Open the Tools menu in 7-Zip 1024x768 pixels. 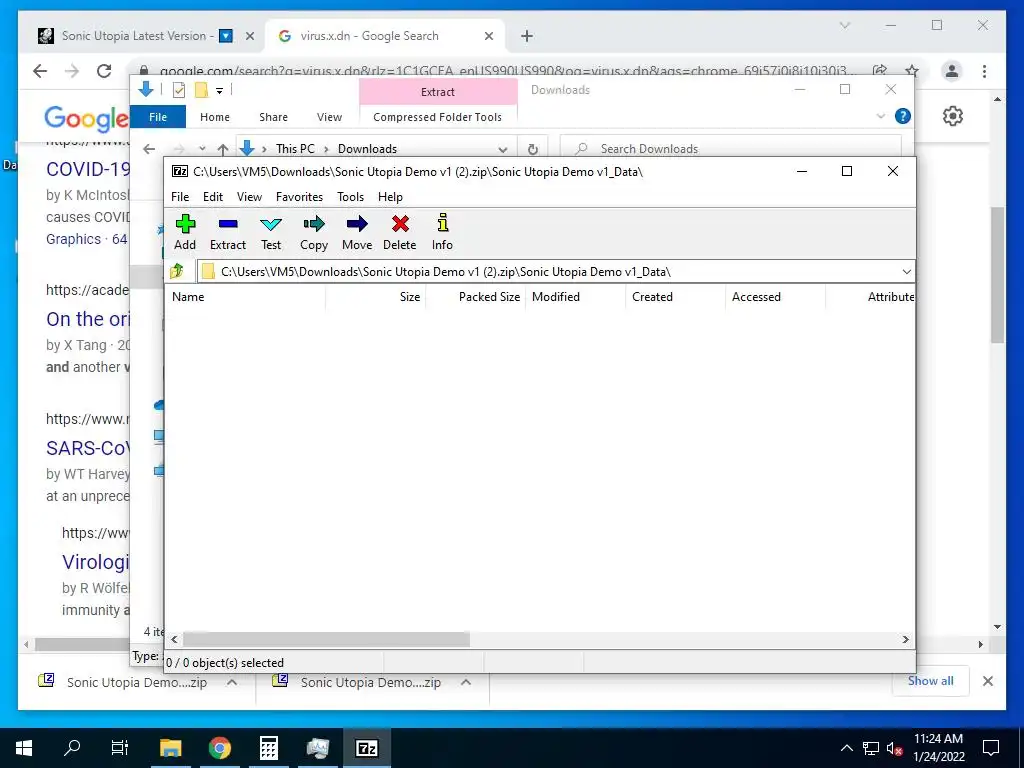(x=350, y=197)
